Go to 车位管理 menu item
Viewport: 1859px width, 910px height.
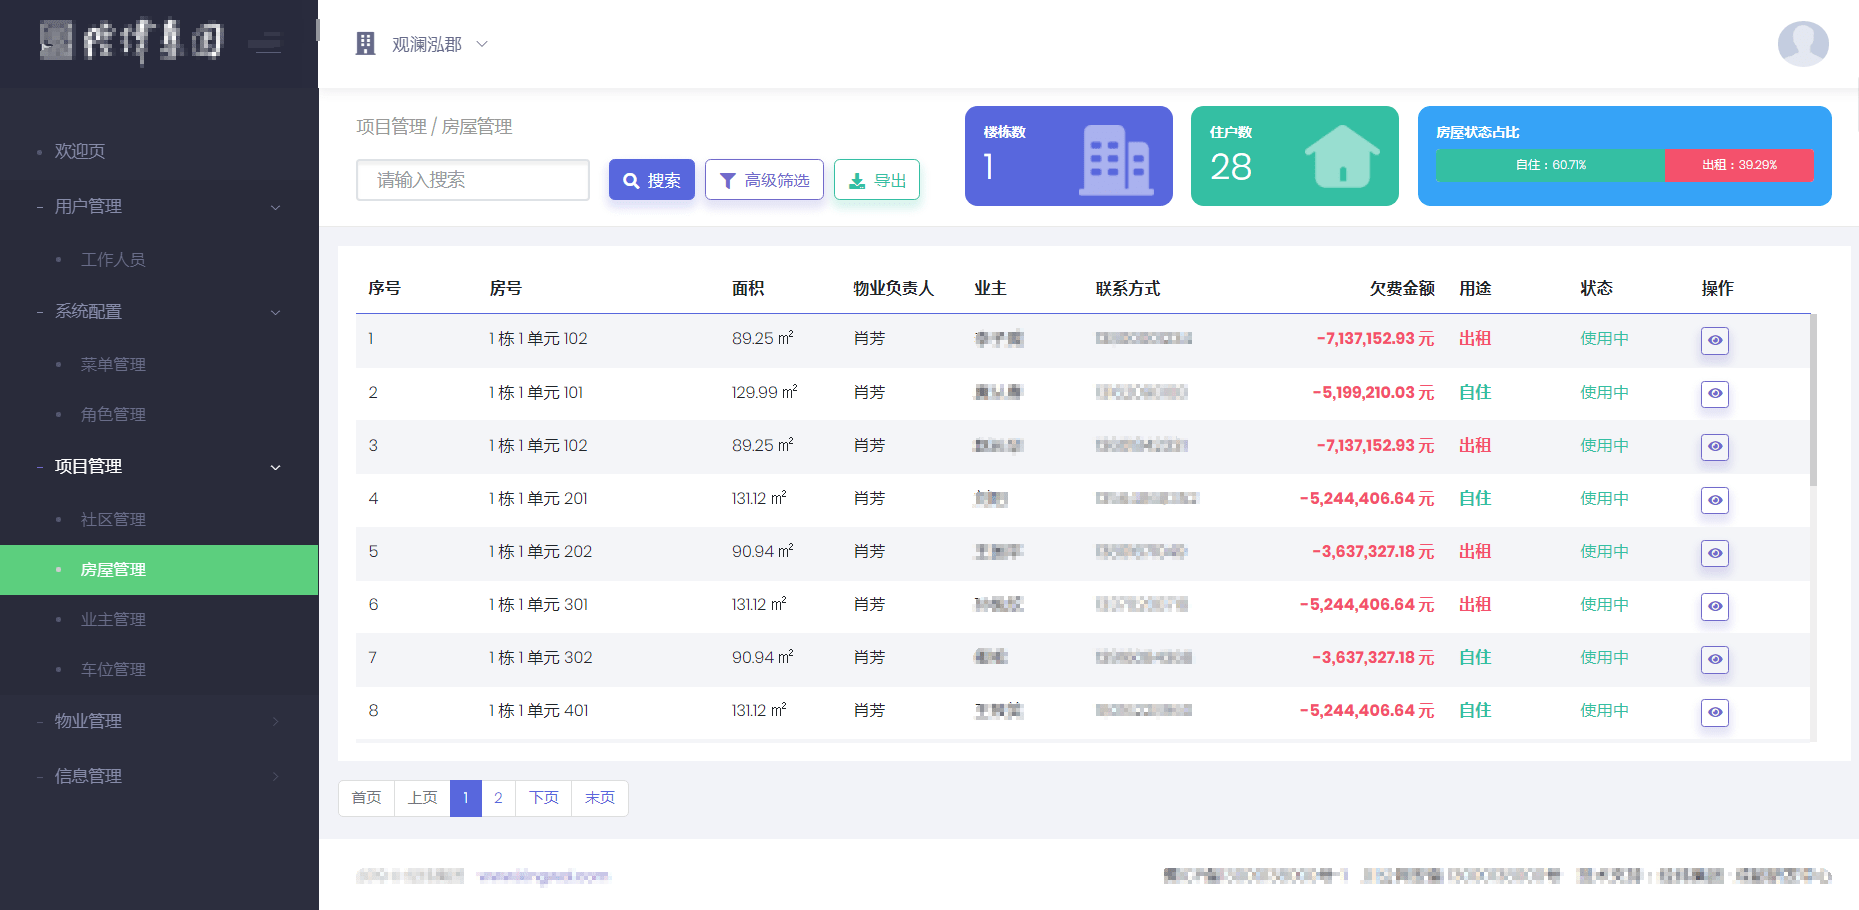(x=113, y=670)
